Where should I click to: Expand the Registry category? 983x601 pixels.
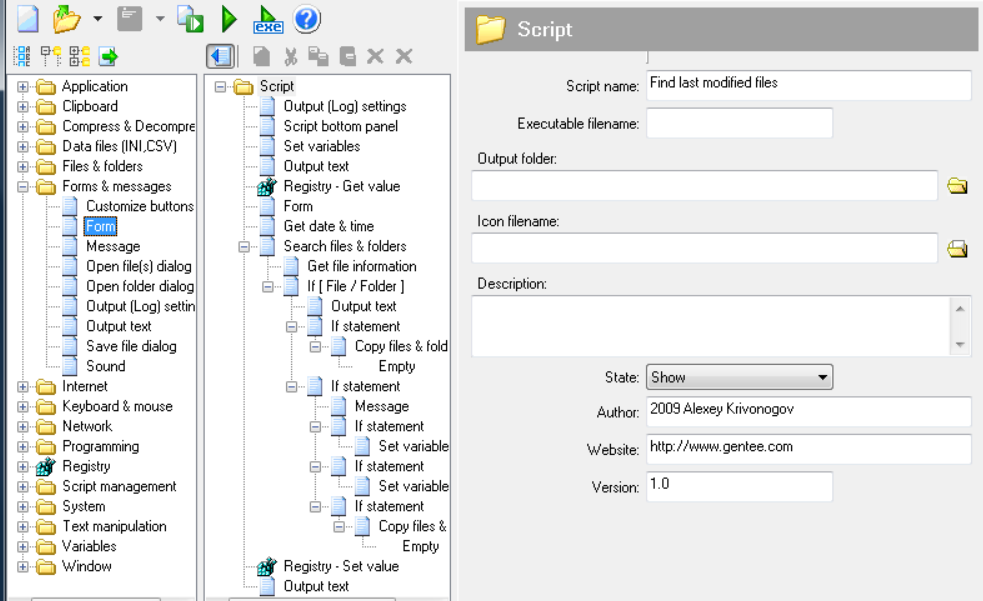pyautogui.click(x=23, y=467)
